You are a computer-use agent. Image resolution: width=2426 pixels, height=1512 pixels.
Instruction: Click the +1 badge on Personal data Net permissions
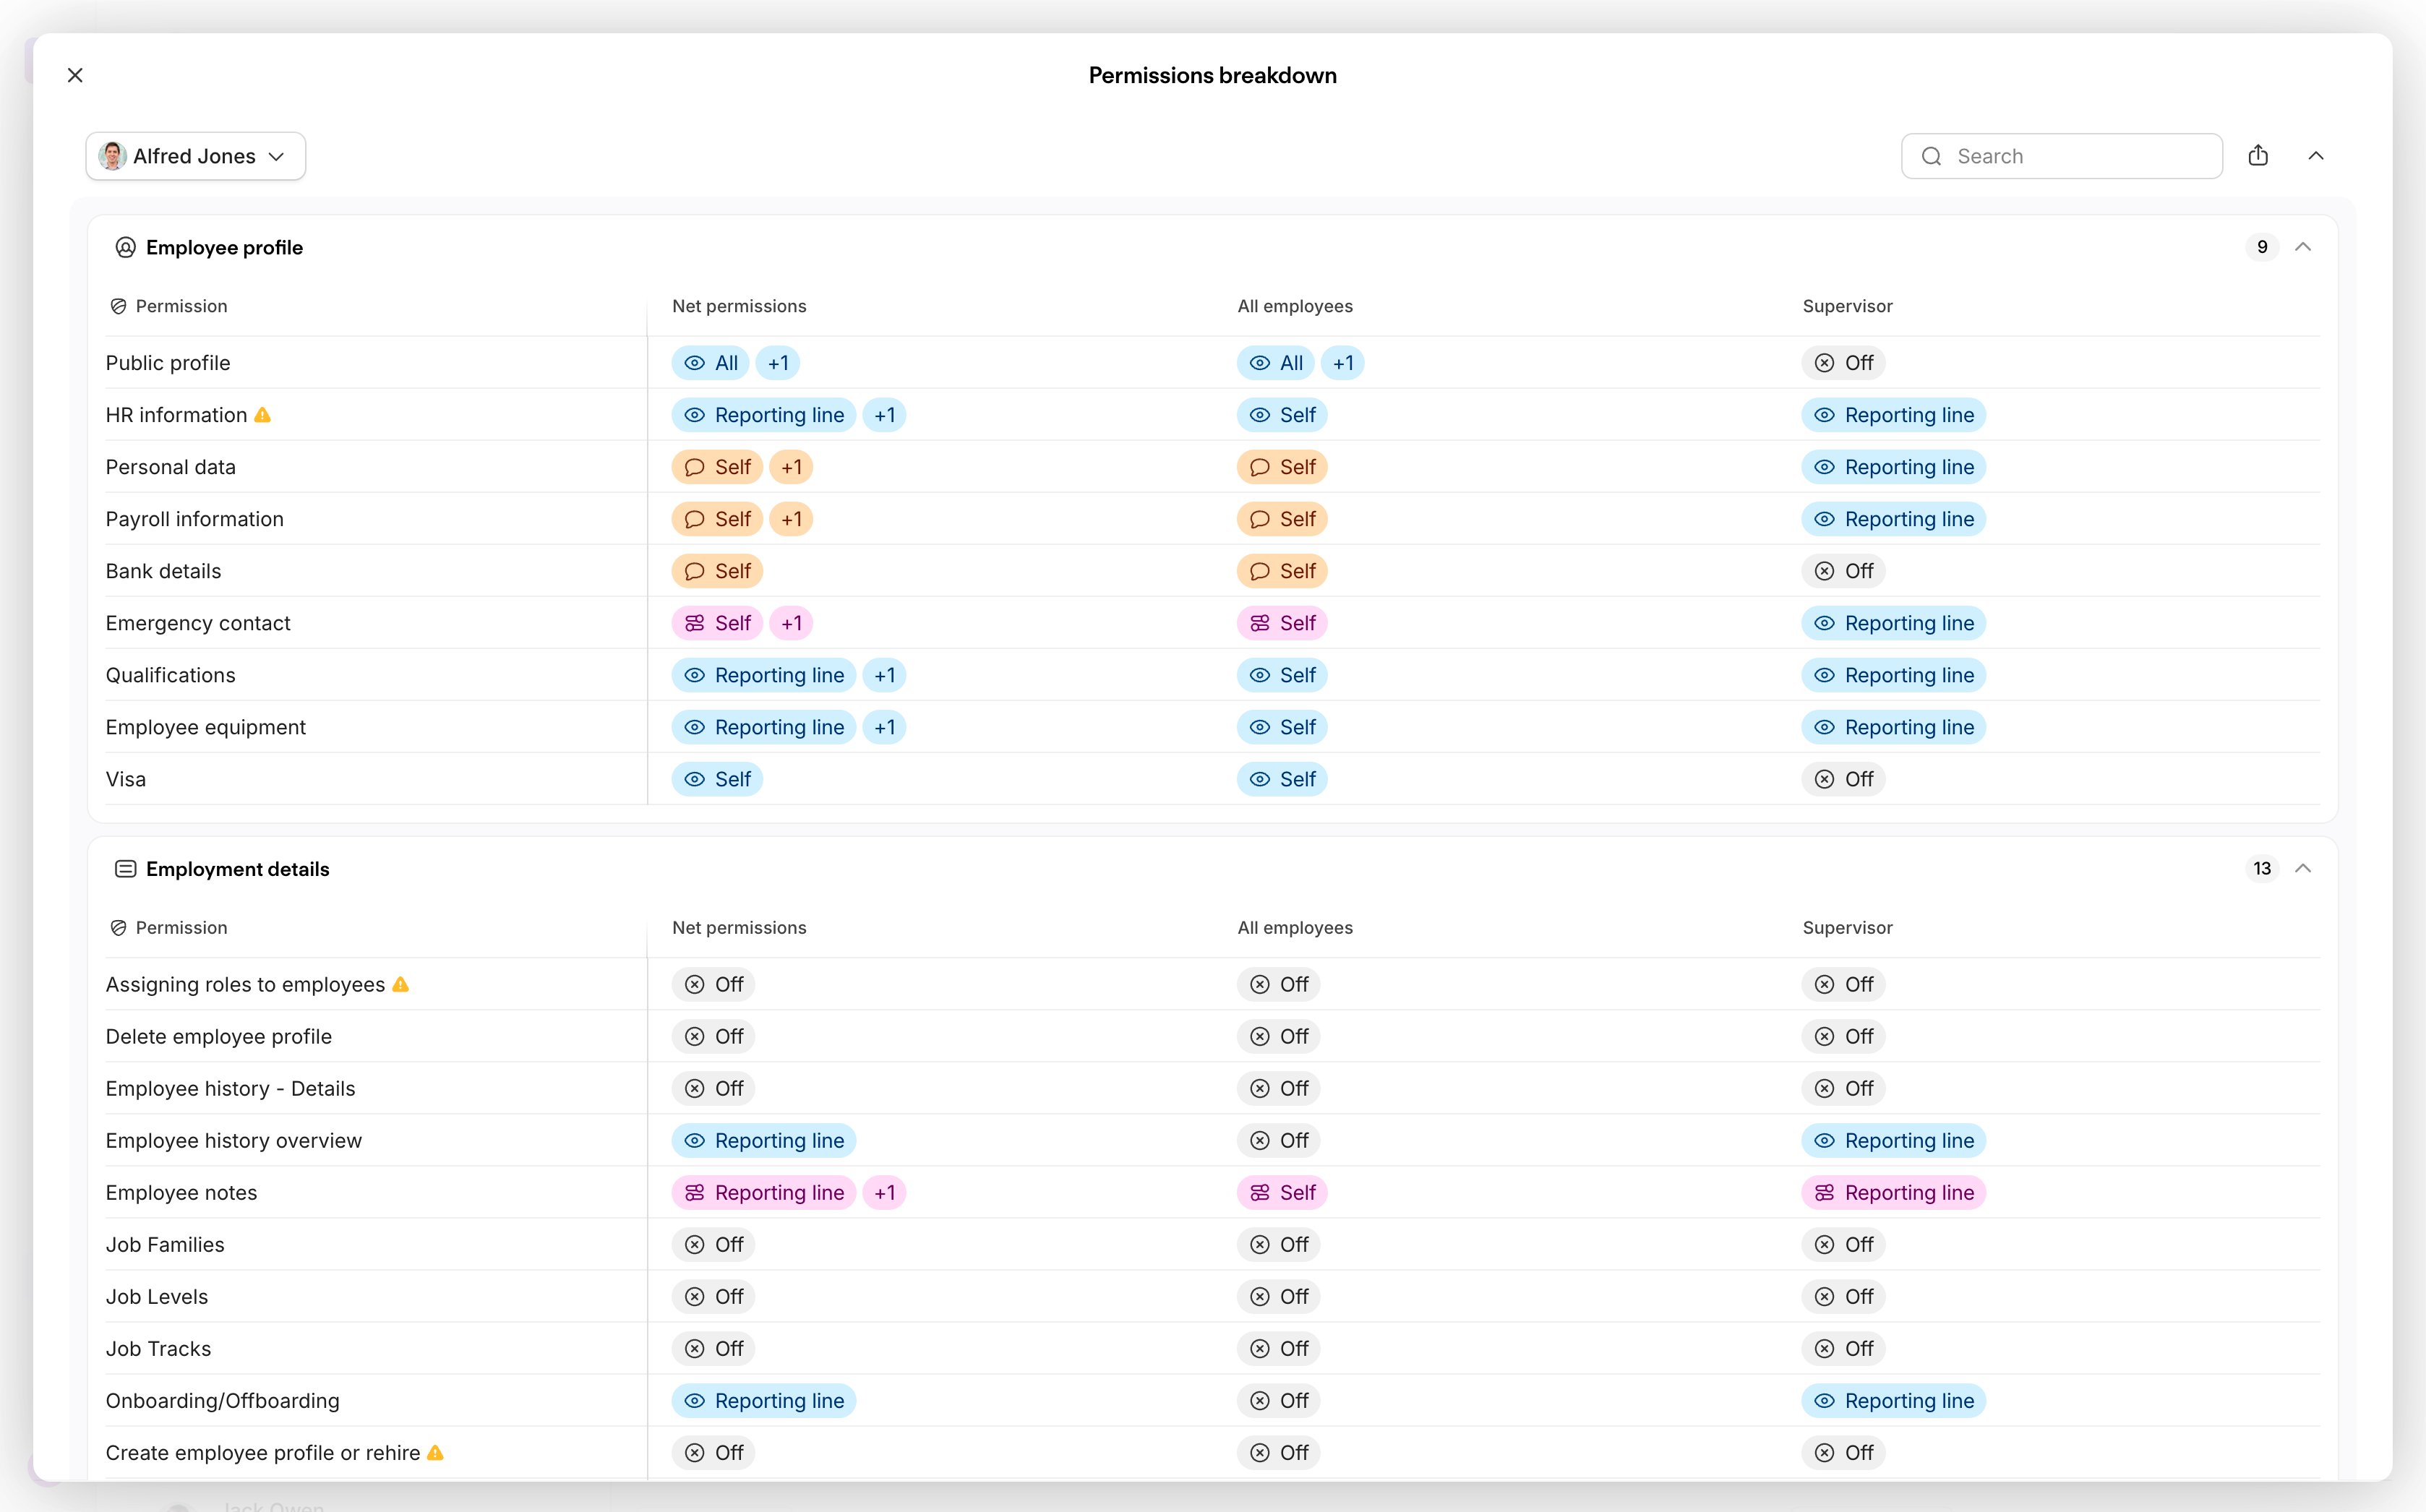coord(791,467)
